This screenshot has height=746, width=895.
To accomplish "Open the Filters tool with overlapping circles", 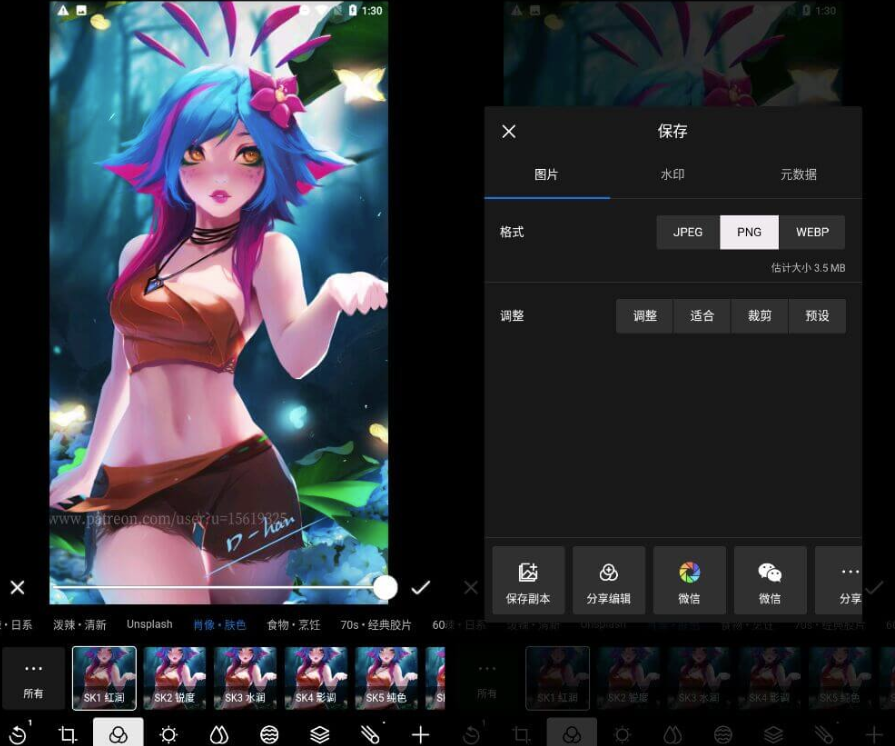I will [x=118, y=733].
